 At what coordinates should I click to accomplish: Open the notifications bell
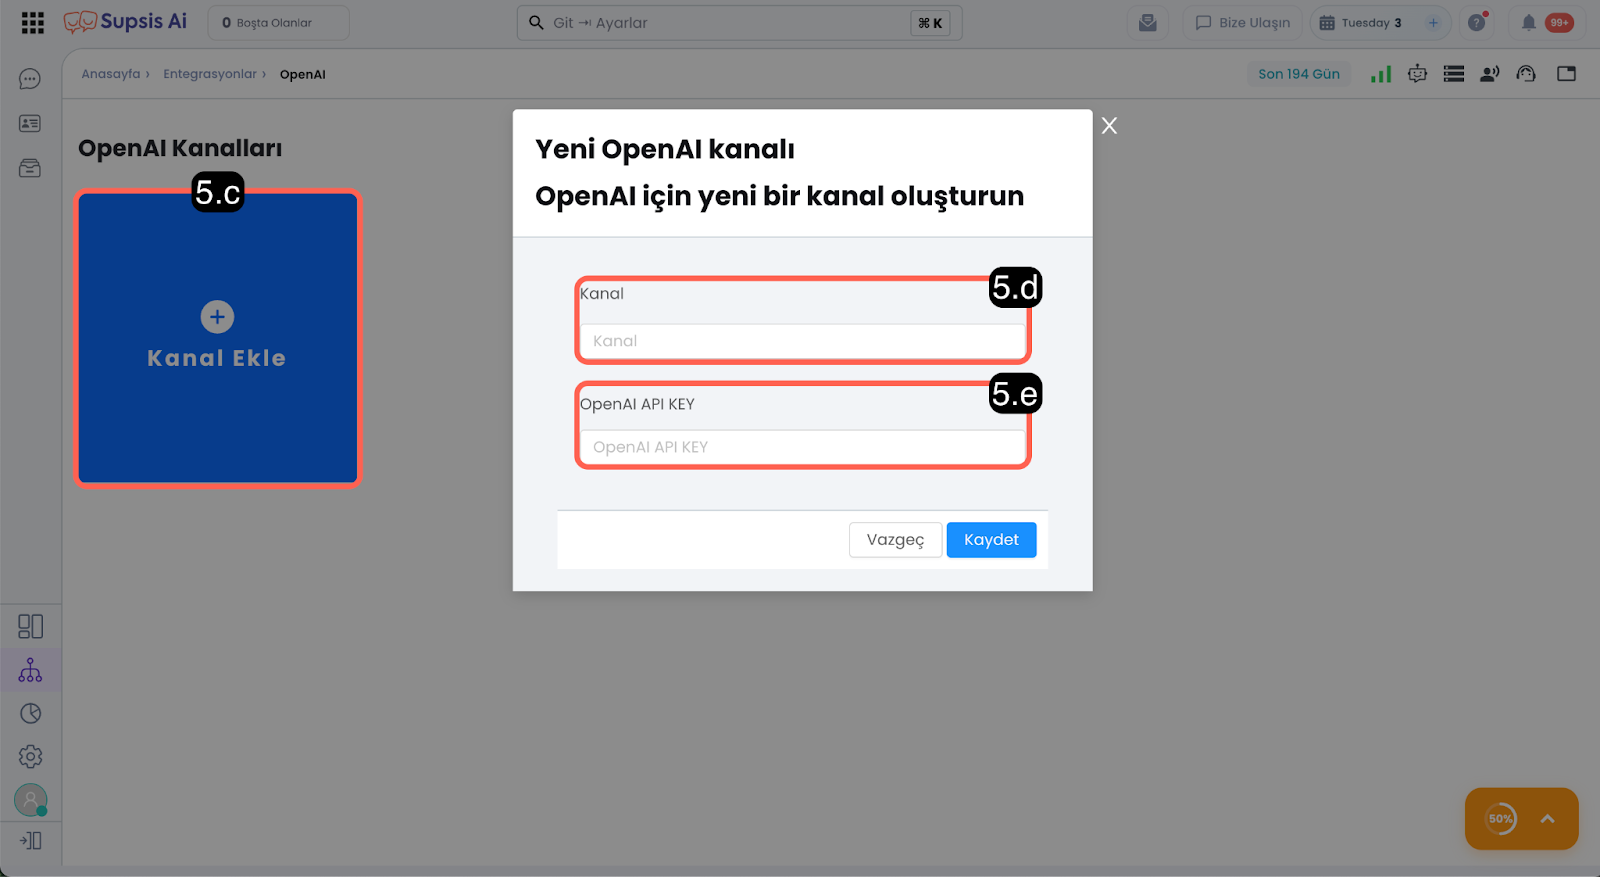tap(1528, 23)
